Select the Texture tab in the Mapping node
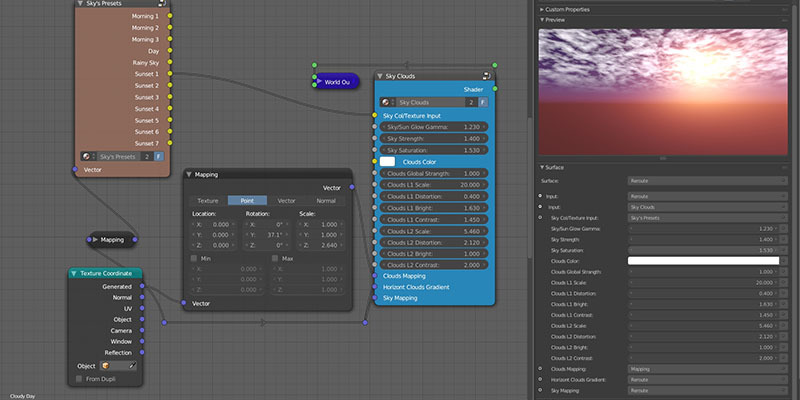The image size is (800, 400). click(208, 201)
